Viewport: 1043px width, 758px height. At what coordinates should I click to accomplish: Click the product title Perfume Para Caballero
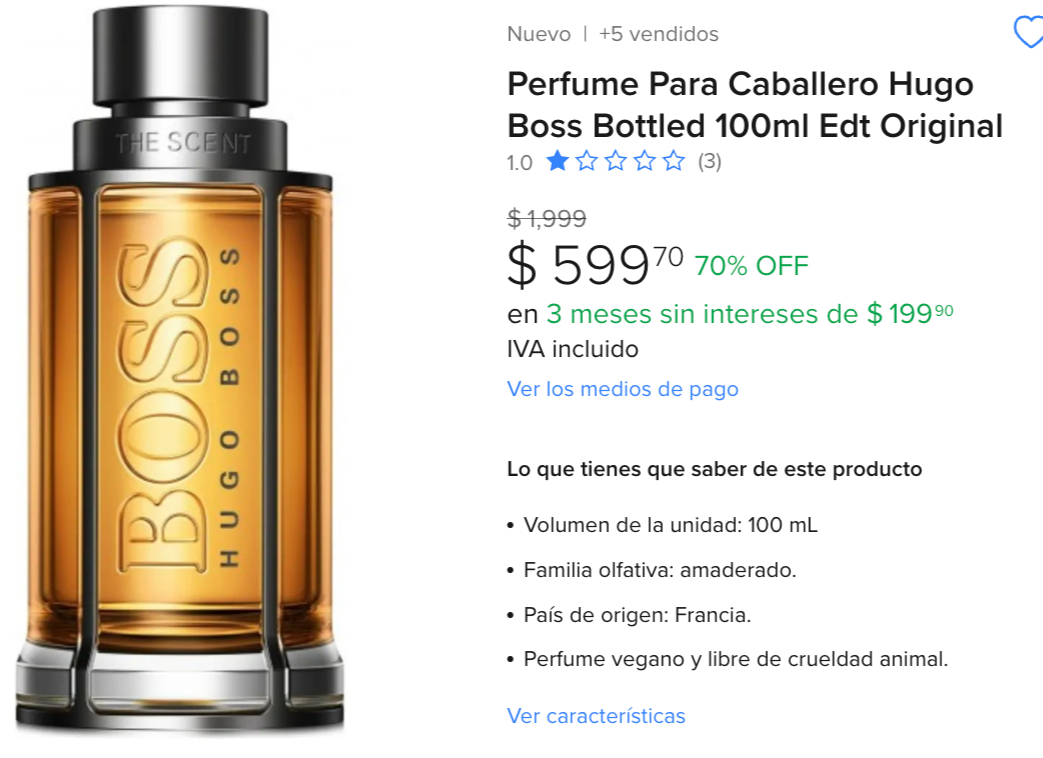click(x=754, y=105)
